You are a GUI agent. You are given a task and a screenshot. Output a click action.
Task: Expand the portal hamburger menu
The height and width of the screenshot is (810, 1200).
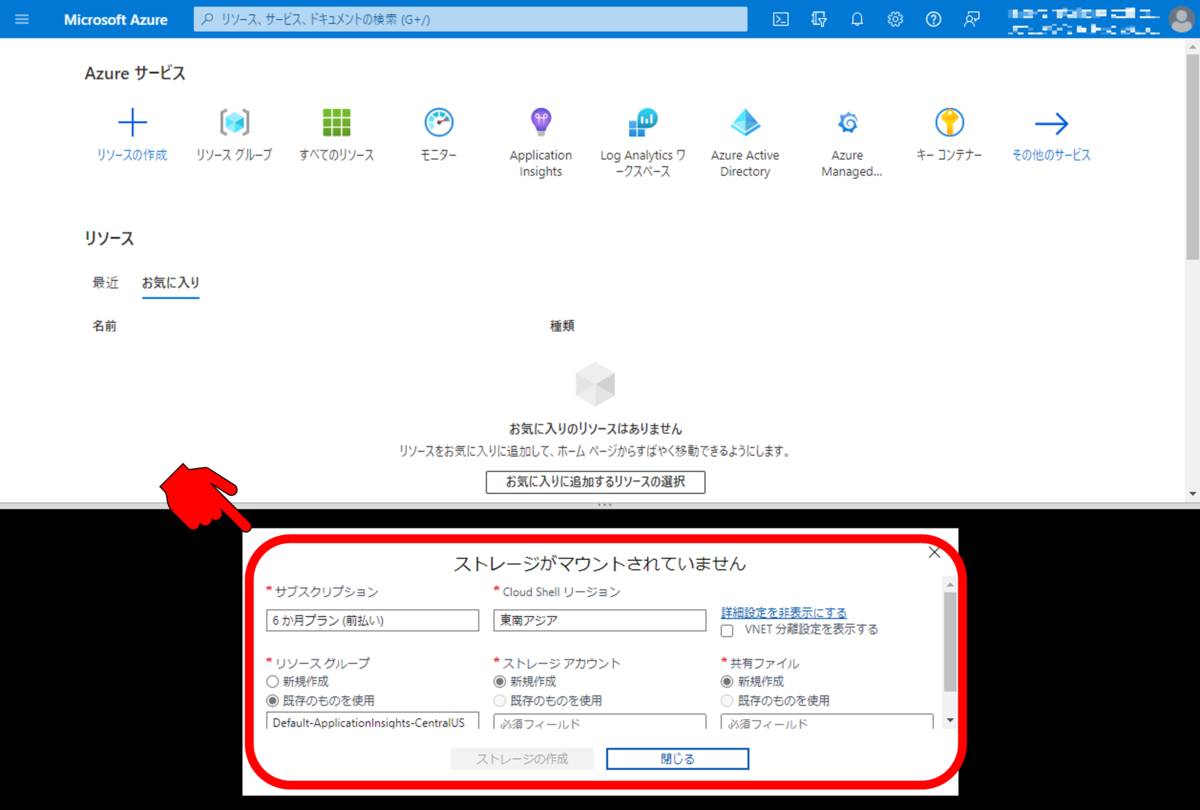pos(21,19)
